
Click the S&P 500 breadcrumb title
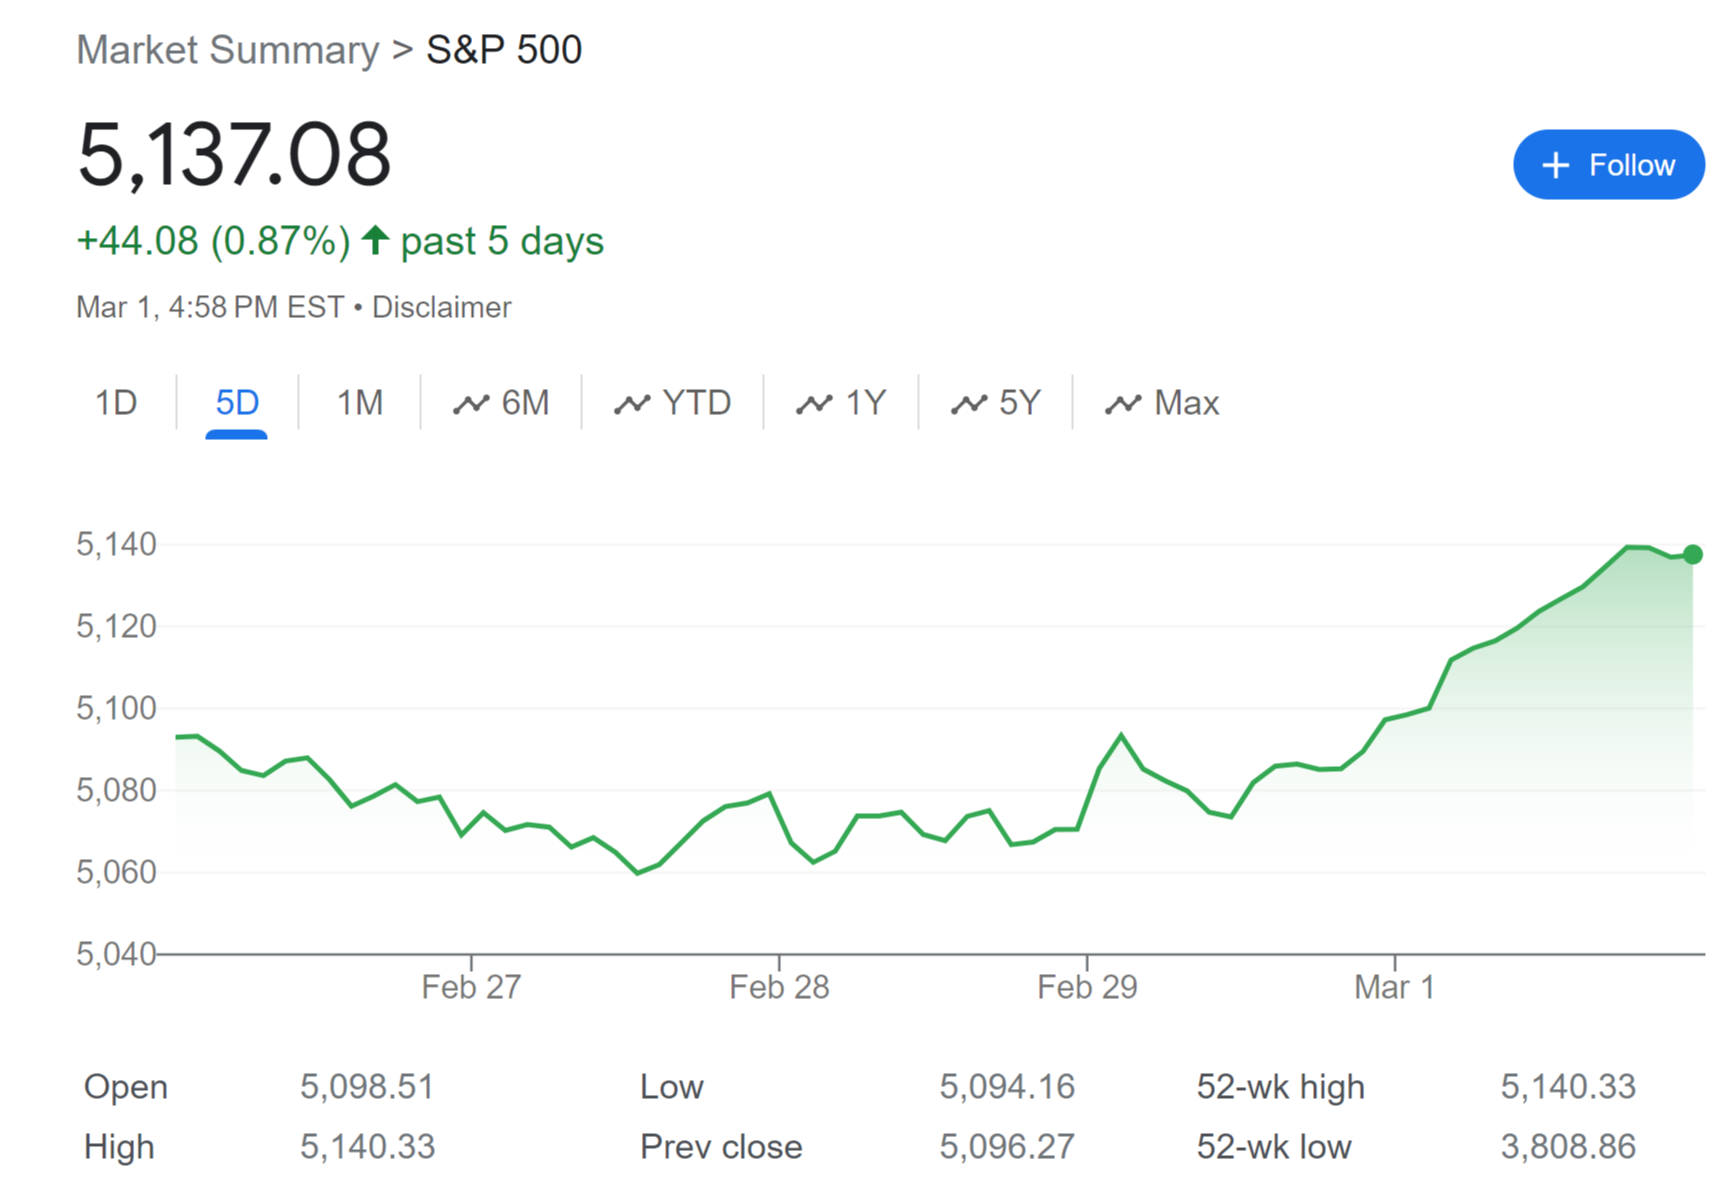click(504, 50)
